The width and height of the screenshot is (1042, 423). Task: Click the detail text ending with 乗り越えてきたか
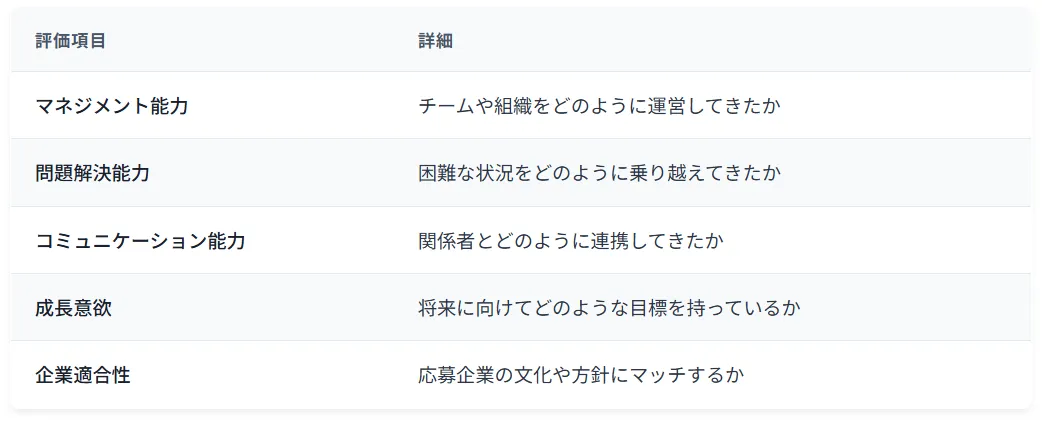click(x=599, y=173)
